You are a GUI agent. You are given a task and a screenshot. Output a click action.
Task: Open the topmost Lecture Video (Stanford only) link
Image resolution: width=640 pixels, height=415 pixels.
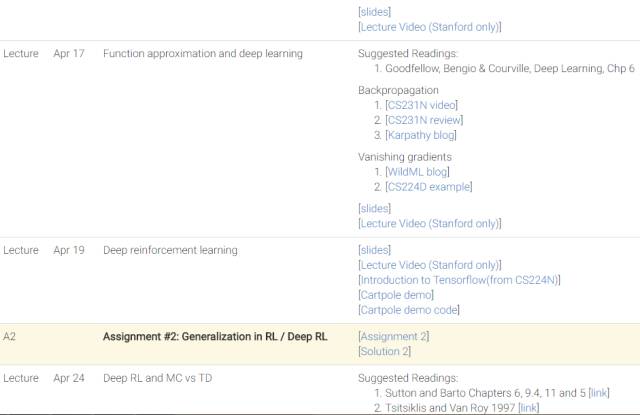(x=430, y=27)
